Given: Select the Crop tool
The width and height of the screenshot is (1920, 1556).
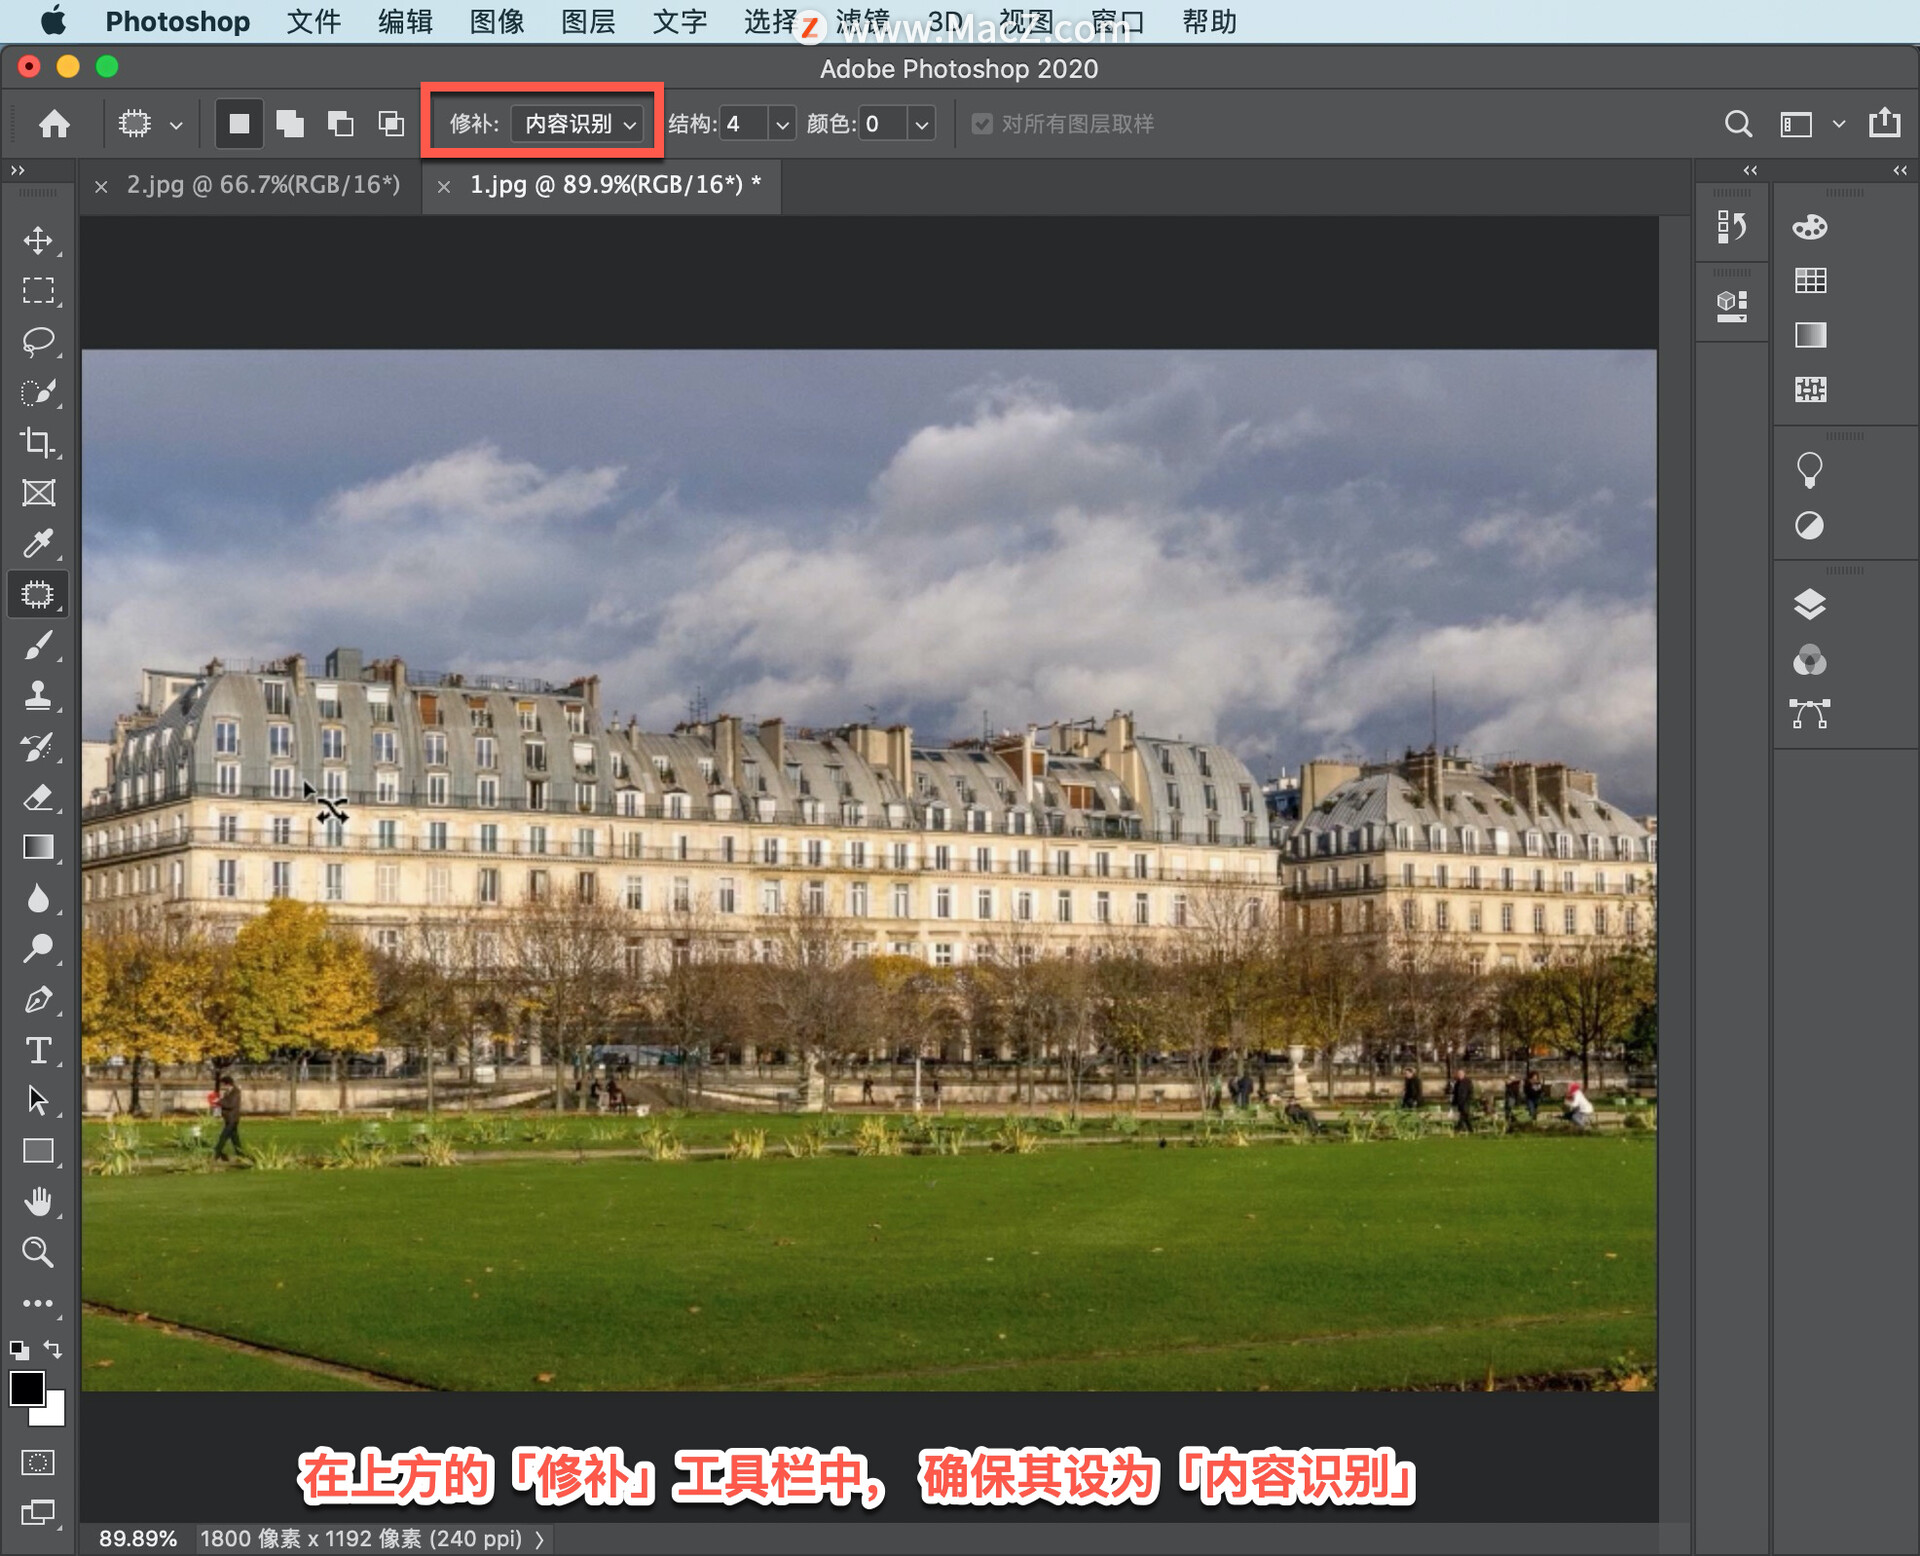Looking at the screenshot, I should tap(38, 443).
